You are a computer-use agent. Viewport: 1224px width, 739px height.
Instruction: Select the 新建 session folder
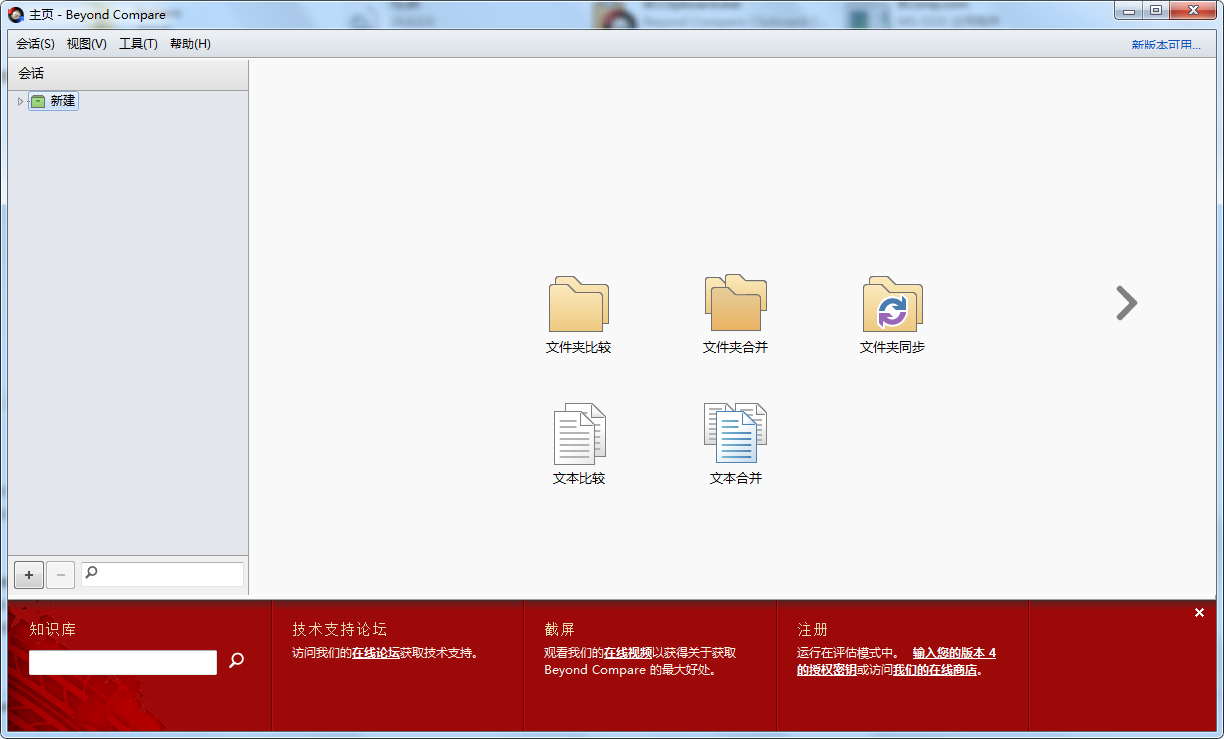[54, 101]
